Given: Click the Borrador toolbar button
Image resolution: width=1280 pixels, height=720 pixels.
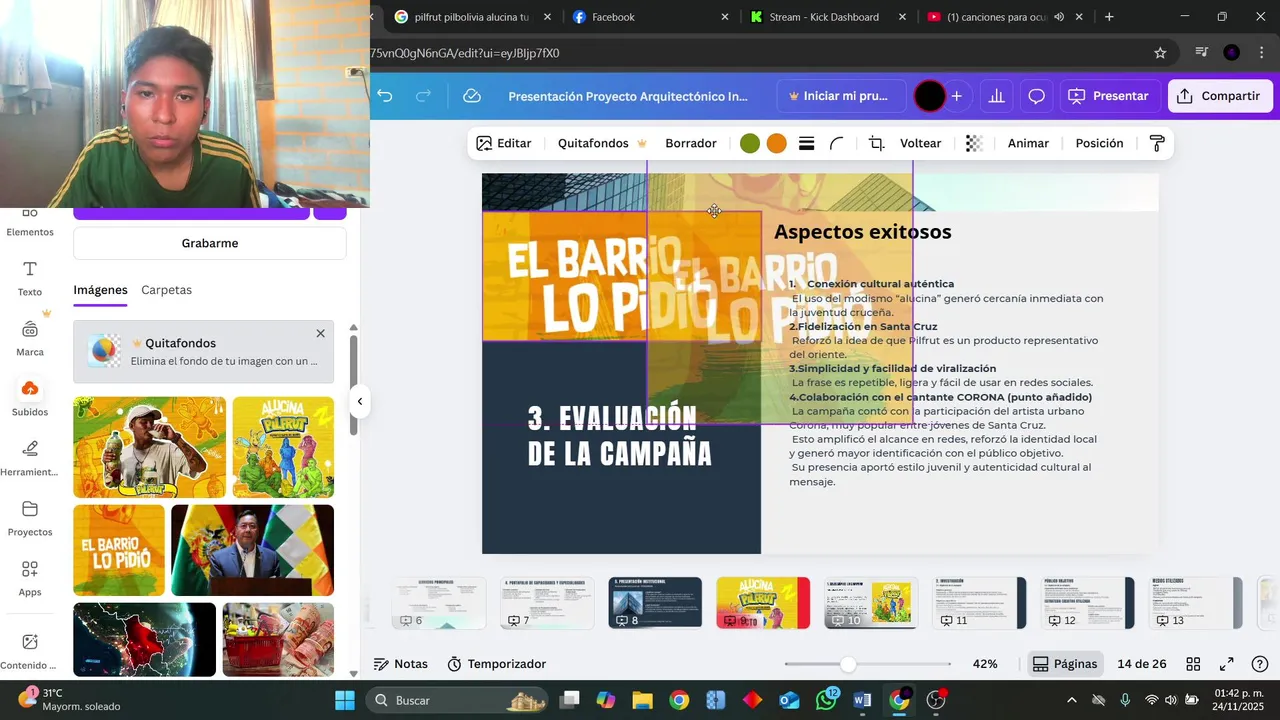Looking at the screenshot, I should 691,143.
